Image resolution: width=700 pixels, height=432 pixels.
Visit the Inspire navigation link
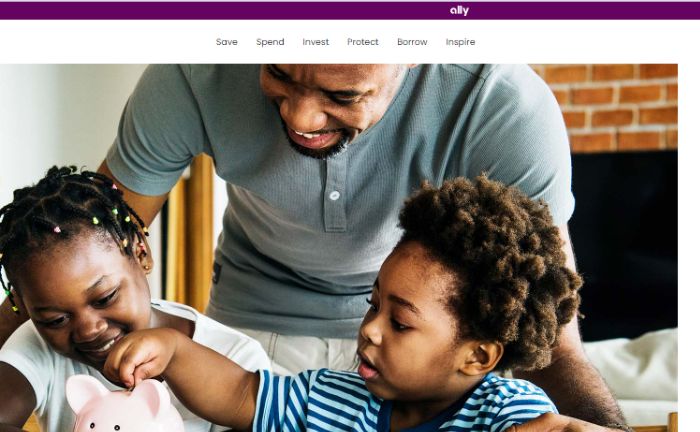point(460,42)
